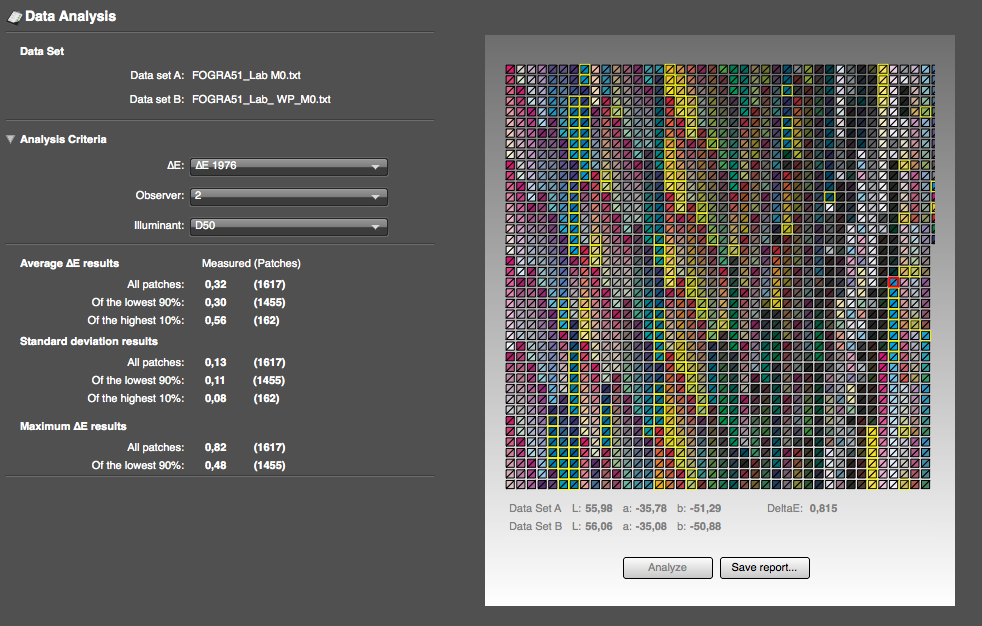Screen dimensions: 982x626
Task: Open the Illuminant D50 dropdown
Action: pos(288,226)
